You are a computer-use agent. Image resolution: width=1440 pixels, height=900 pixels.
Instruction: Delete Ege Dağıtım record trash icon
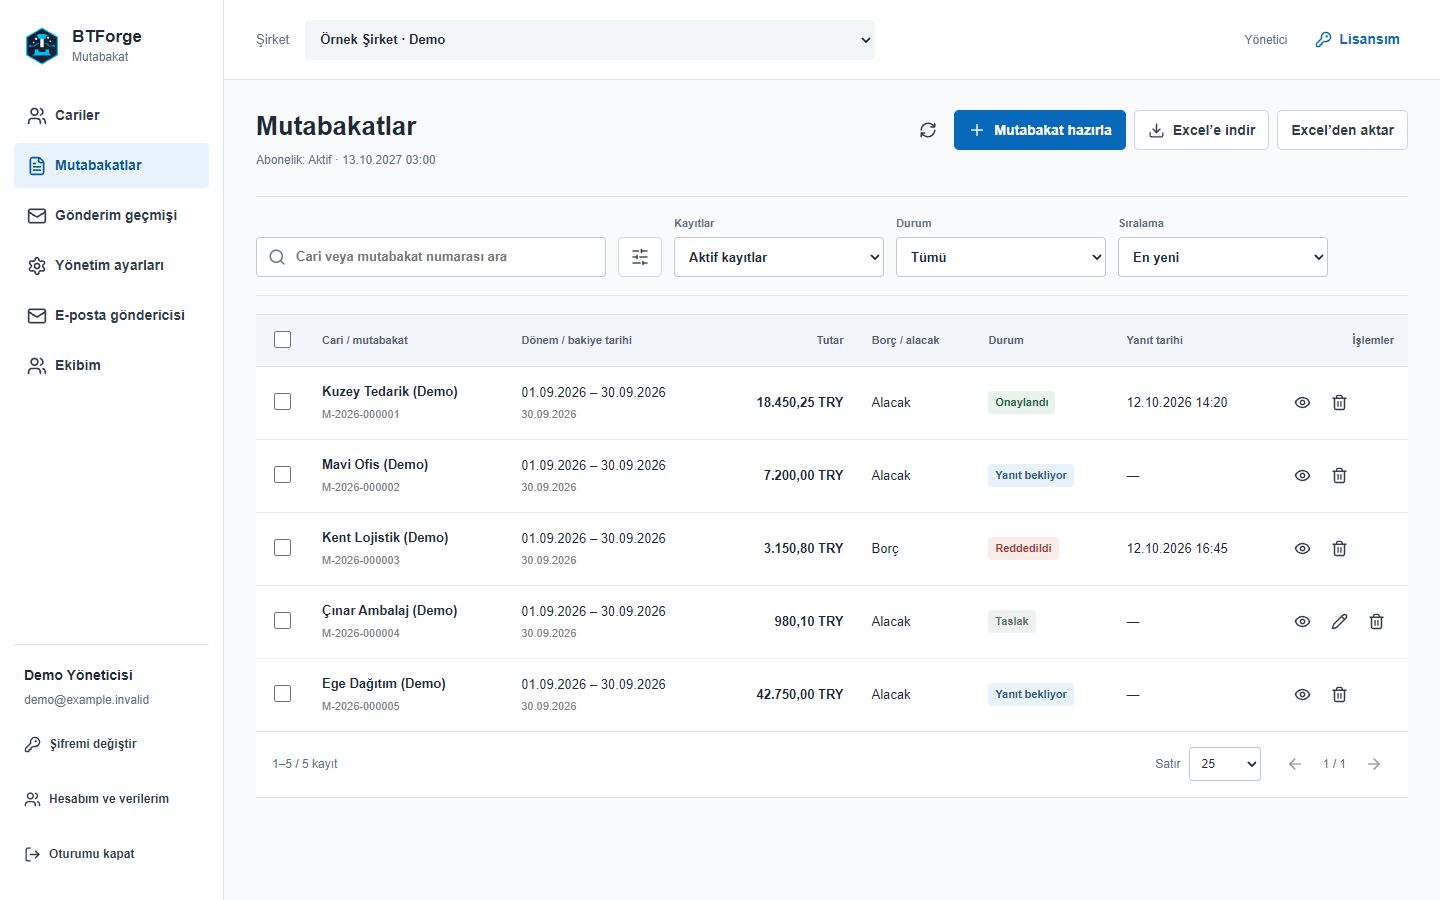coord(1339,694)
